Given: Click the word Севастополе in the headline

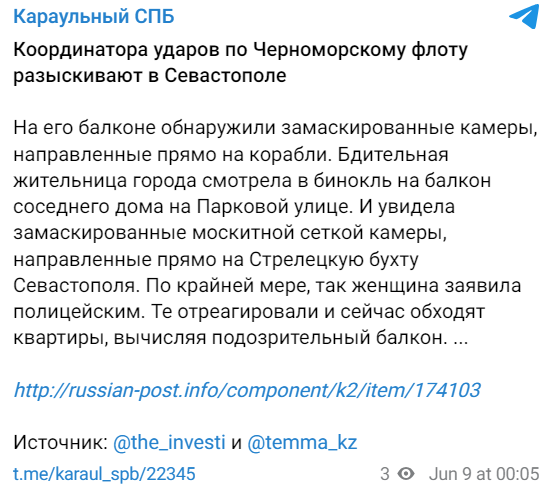Looking at the screenshot, I should 225,76.
